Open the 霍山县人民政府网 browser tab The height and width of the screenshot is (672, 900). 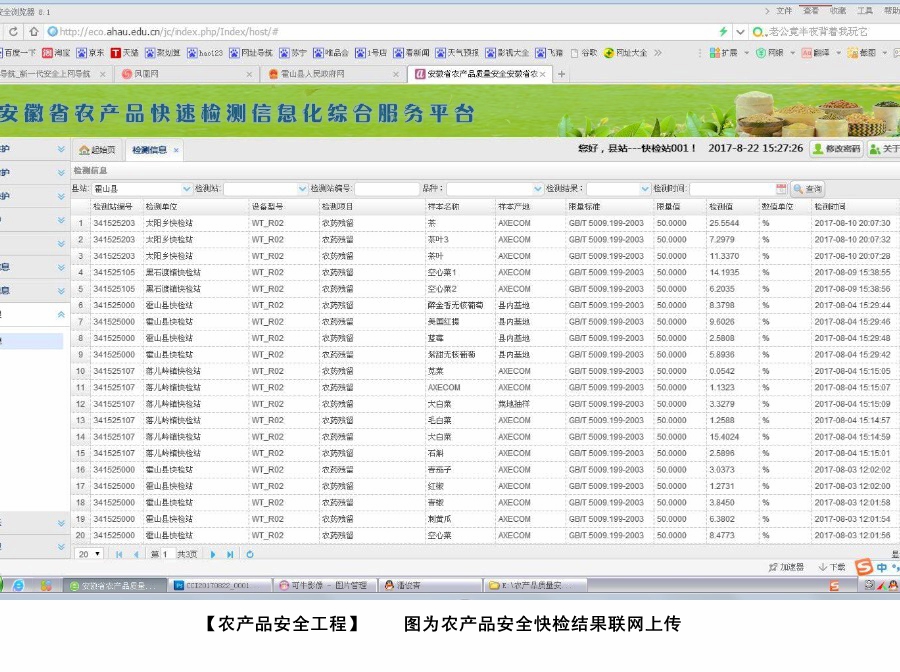tap(335, 74)
